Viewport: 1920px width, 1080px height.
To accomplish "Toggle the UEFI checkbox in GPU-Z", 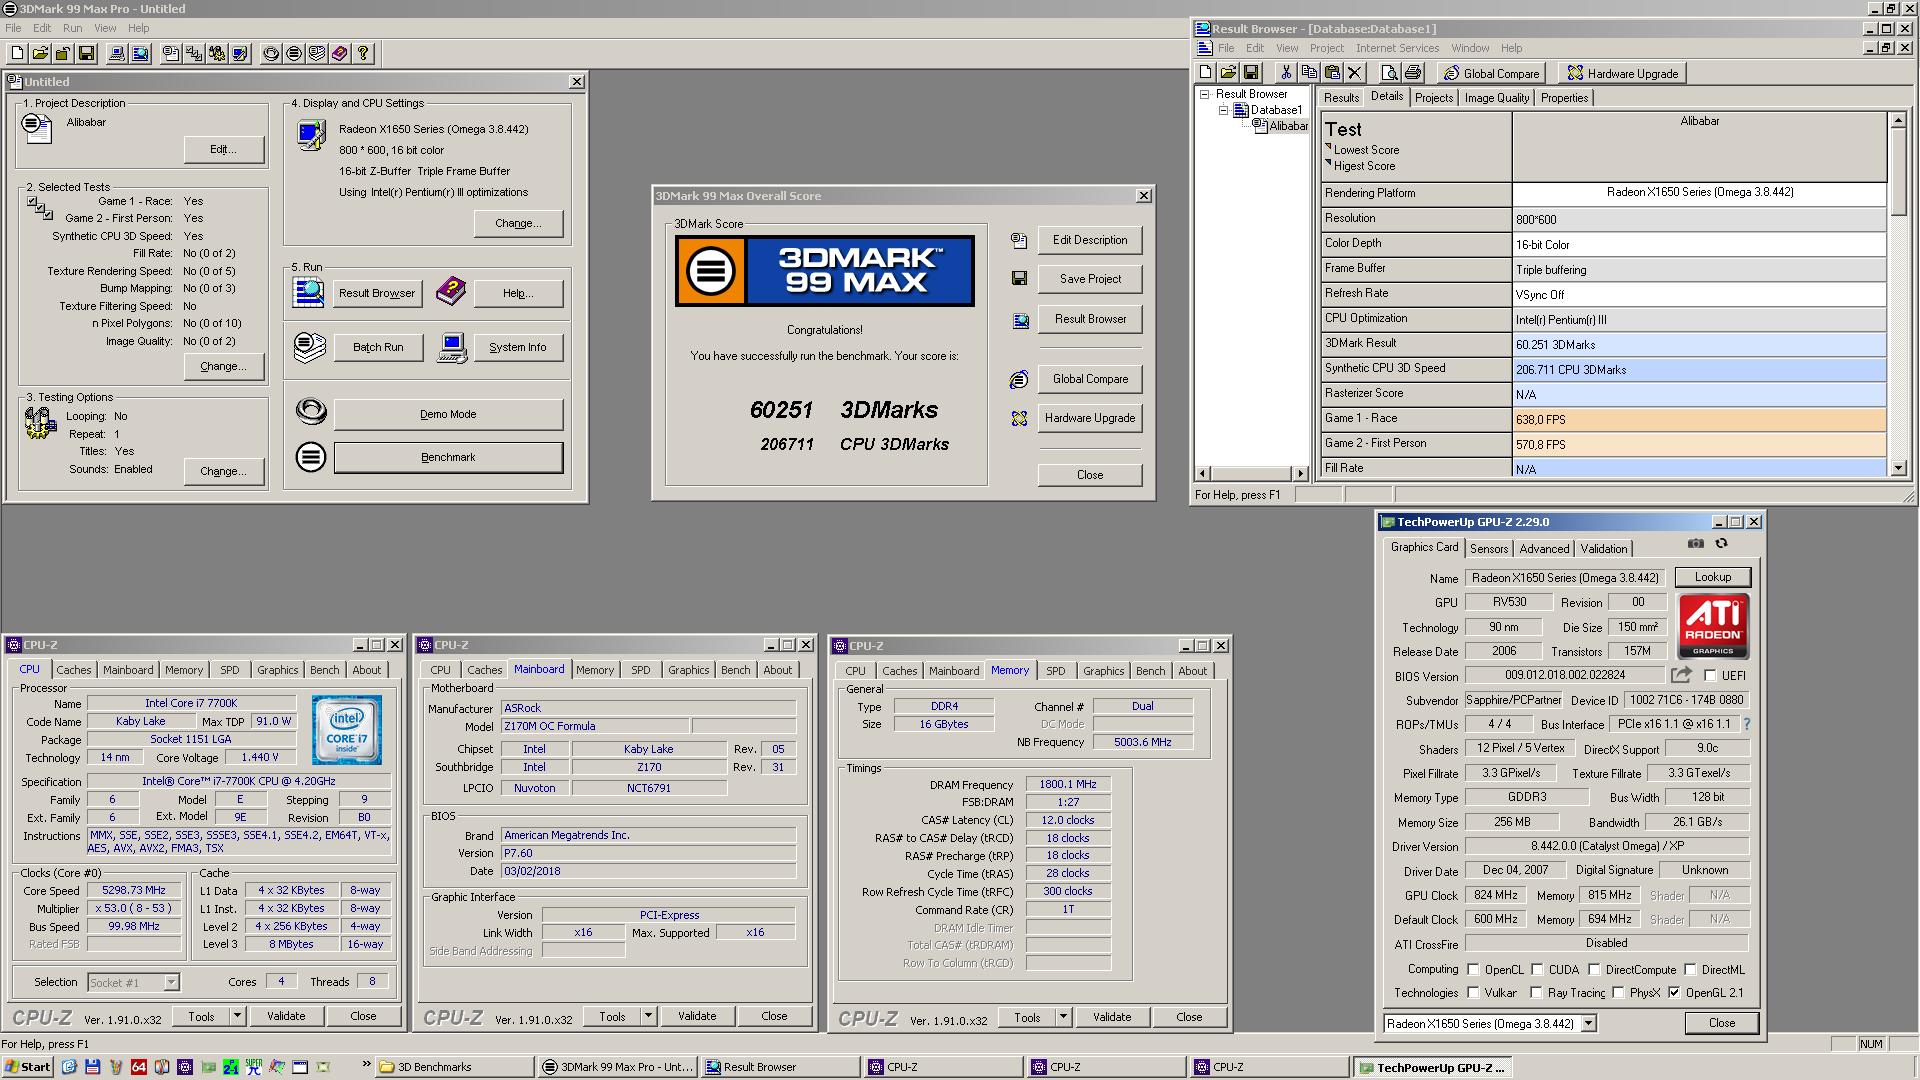I will click(x=1710, y=675).
